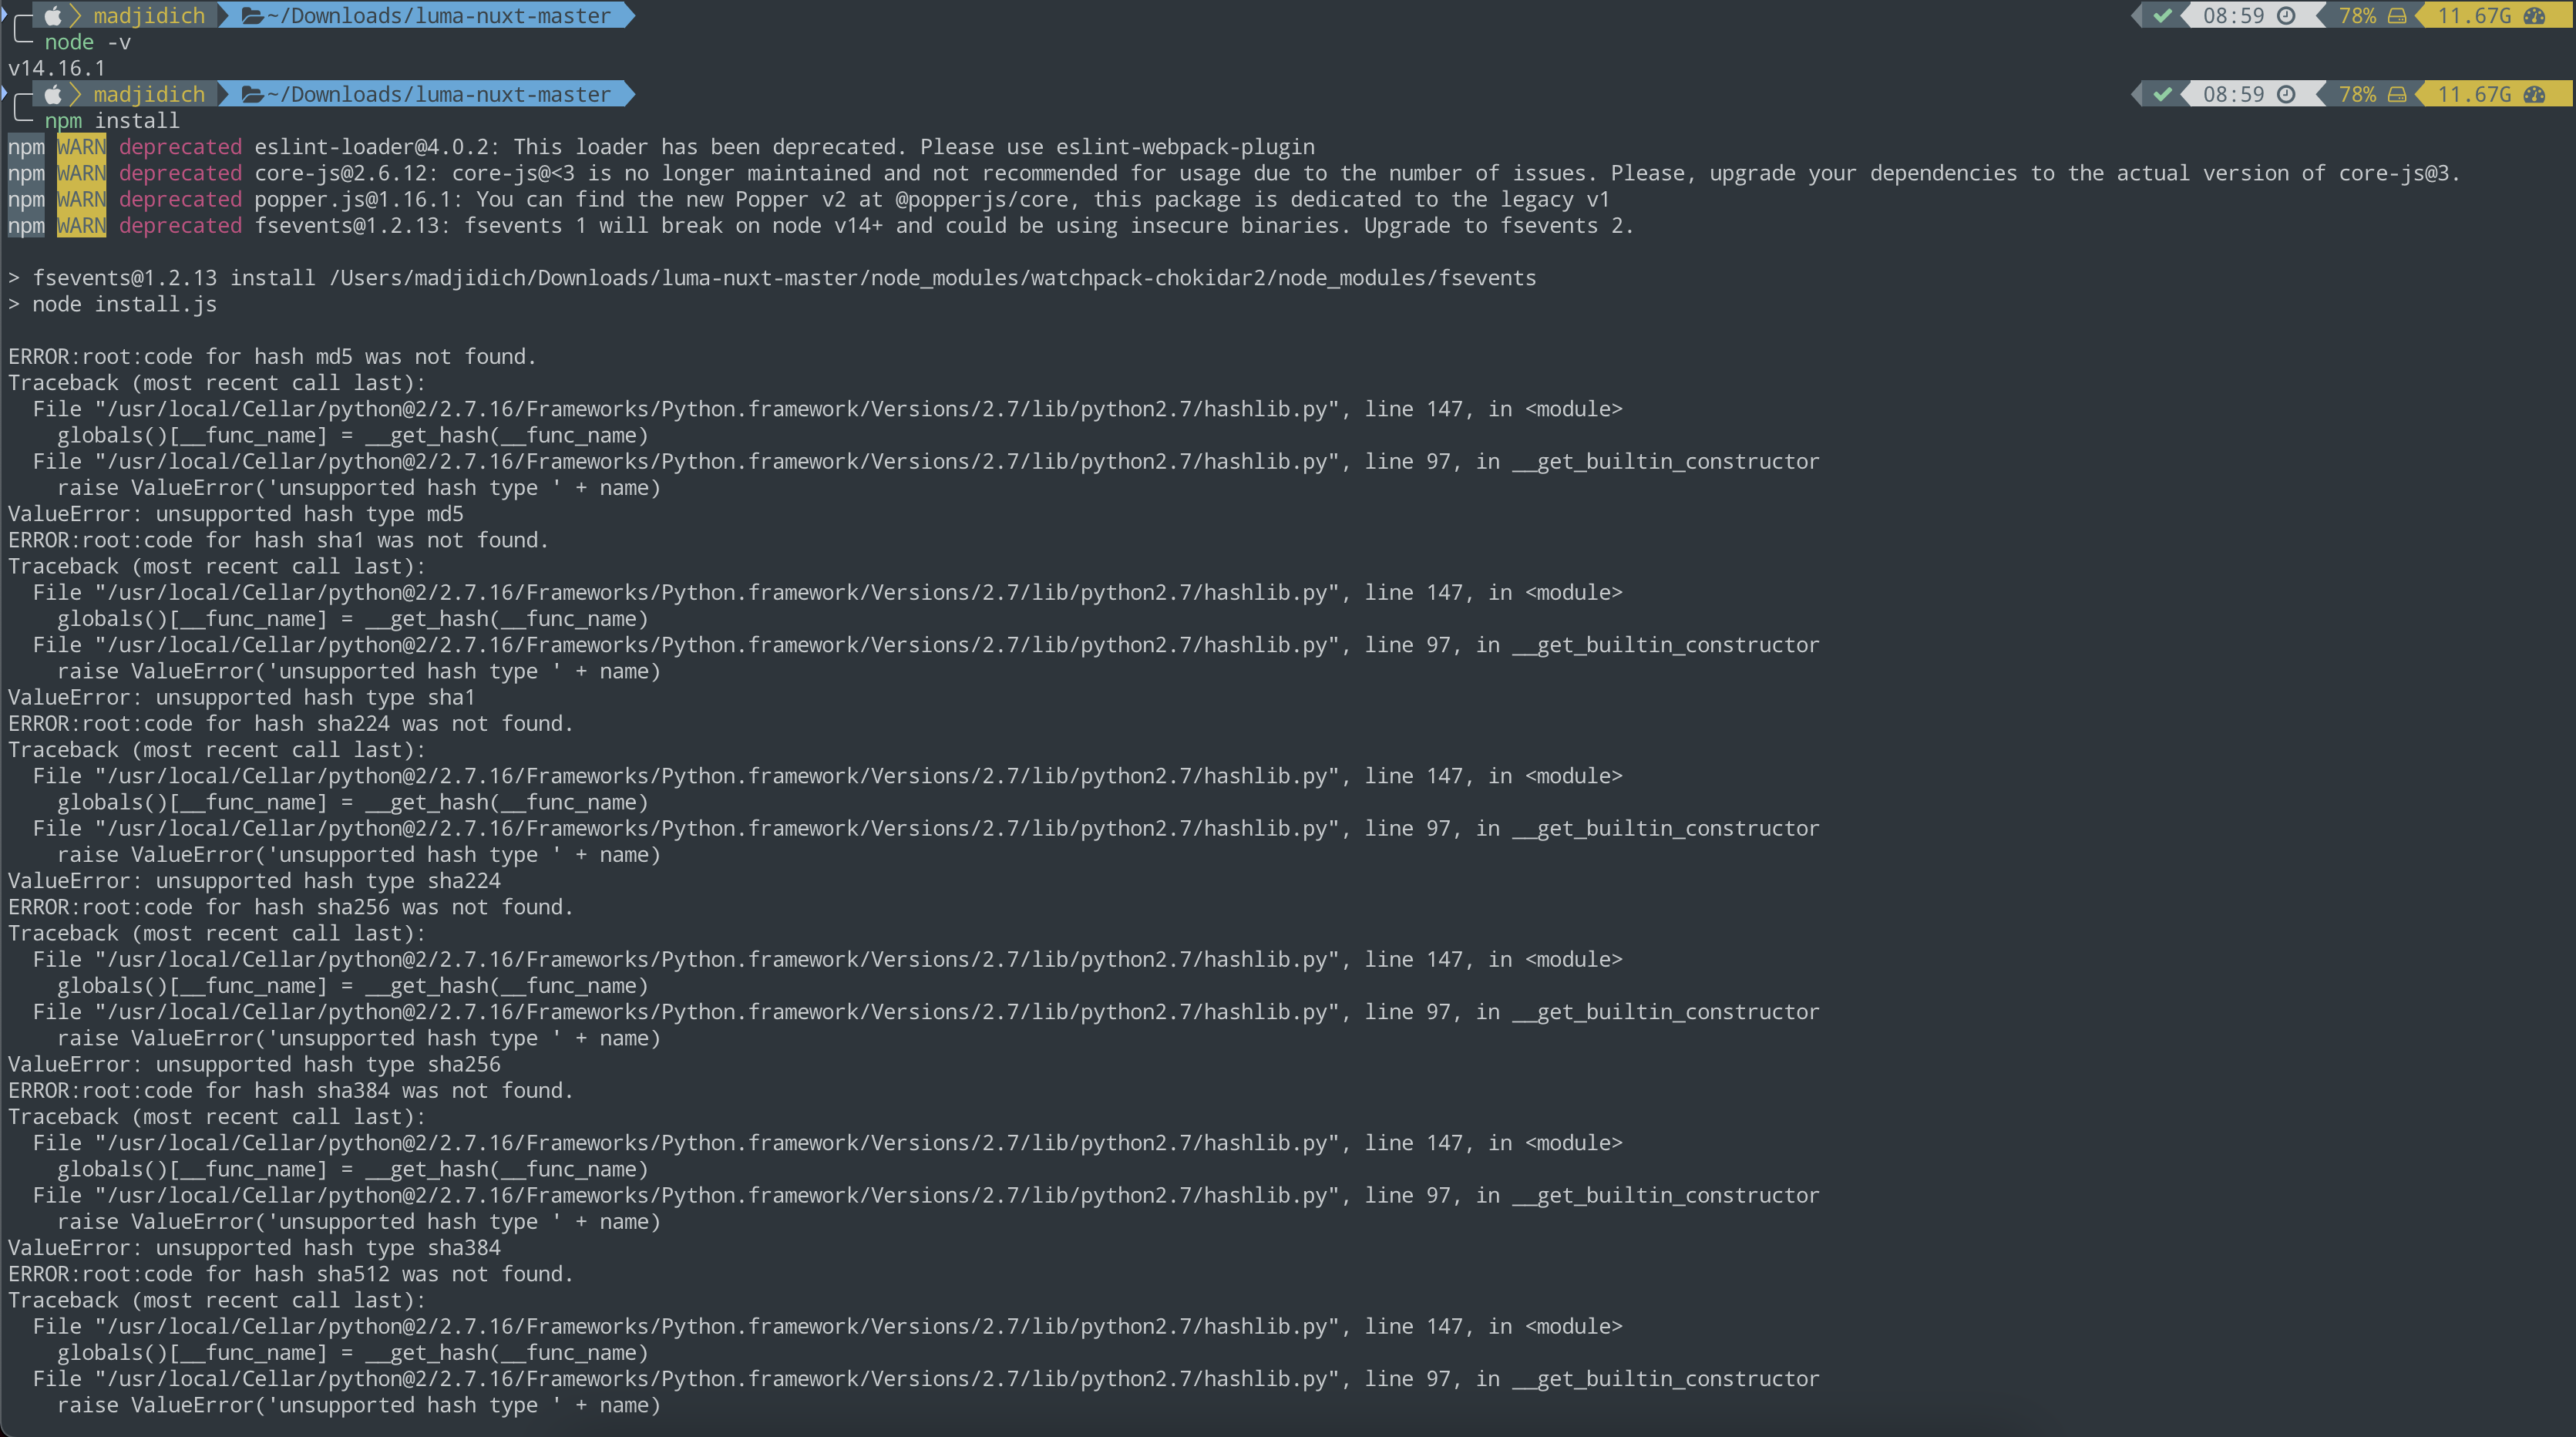
Task: Click the 'ValueError: unsupported hash type md5' line
Action: [x=236, y=514]
